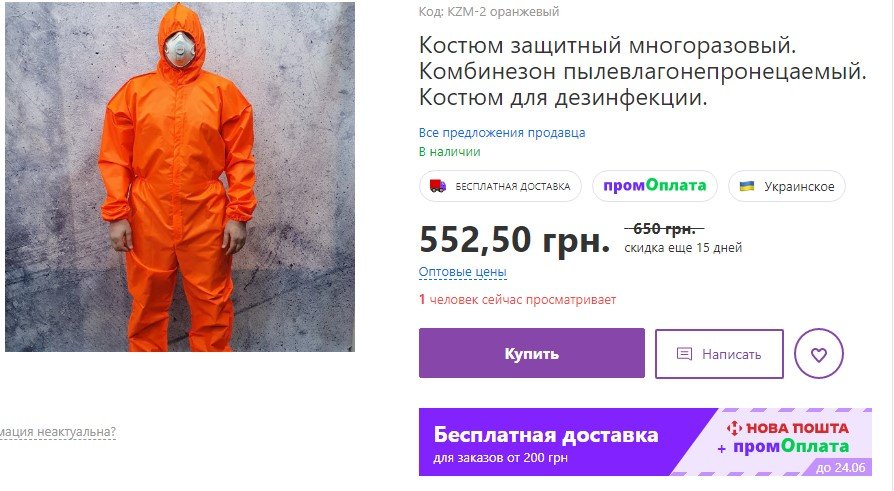The image size is (894, 491).
Task: Open chat via Написать button
Action: pyautogui.click(x=719, y=354)
